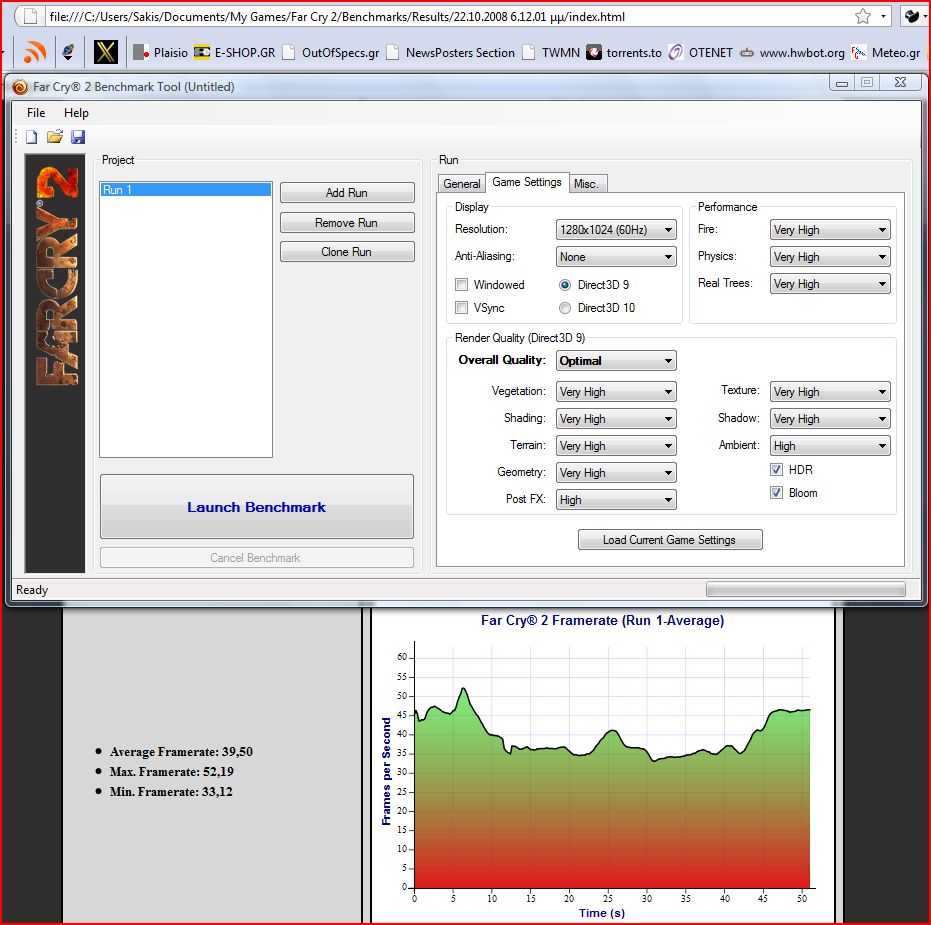Open the Overall Quality dropdown
Viewport: 931px width, 925px height.
point(616,361)
